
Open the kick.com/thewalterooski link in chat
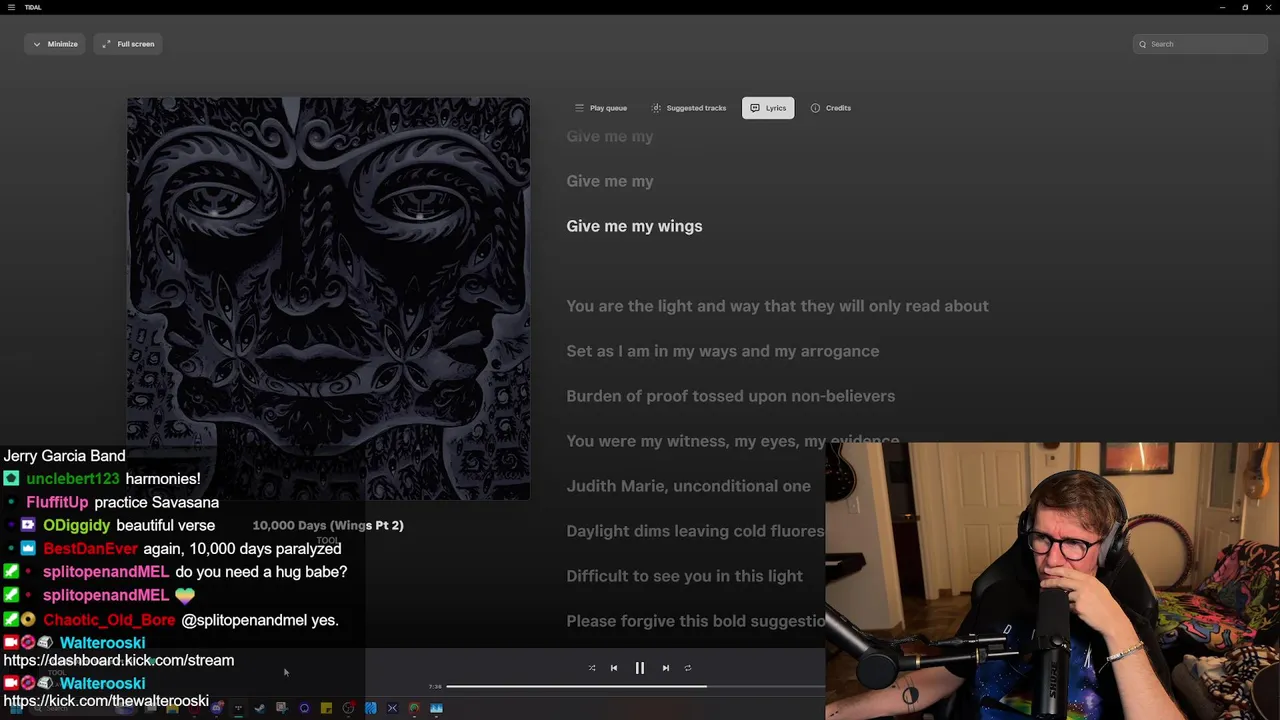106,701
